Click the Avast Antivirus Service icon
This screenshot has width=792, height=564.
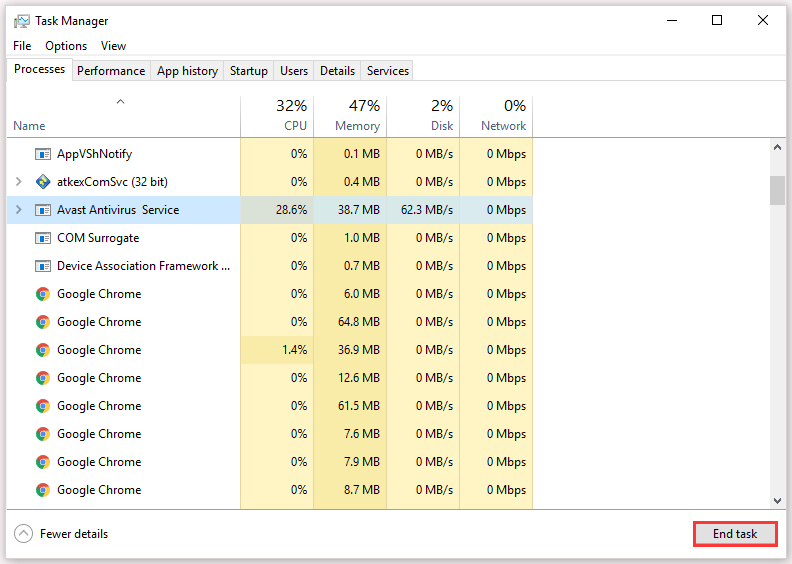tap(43, 210)
